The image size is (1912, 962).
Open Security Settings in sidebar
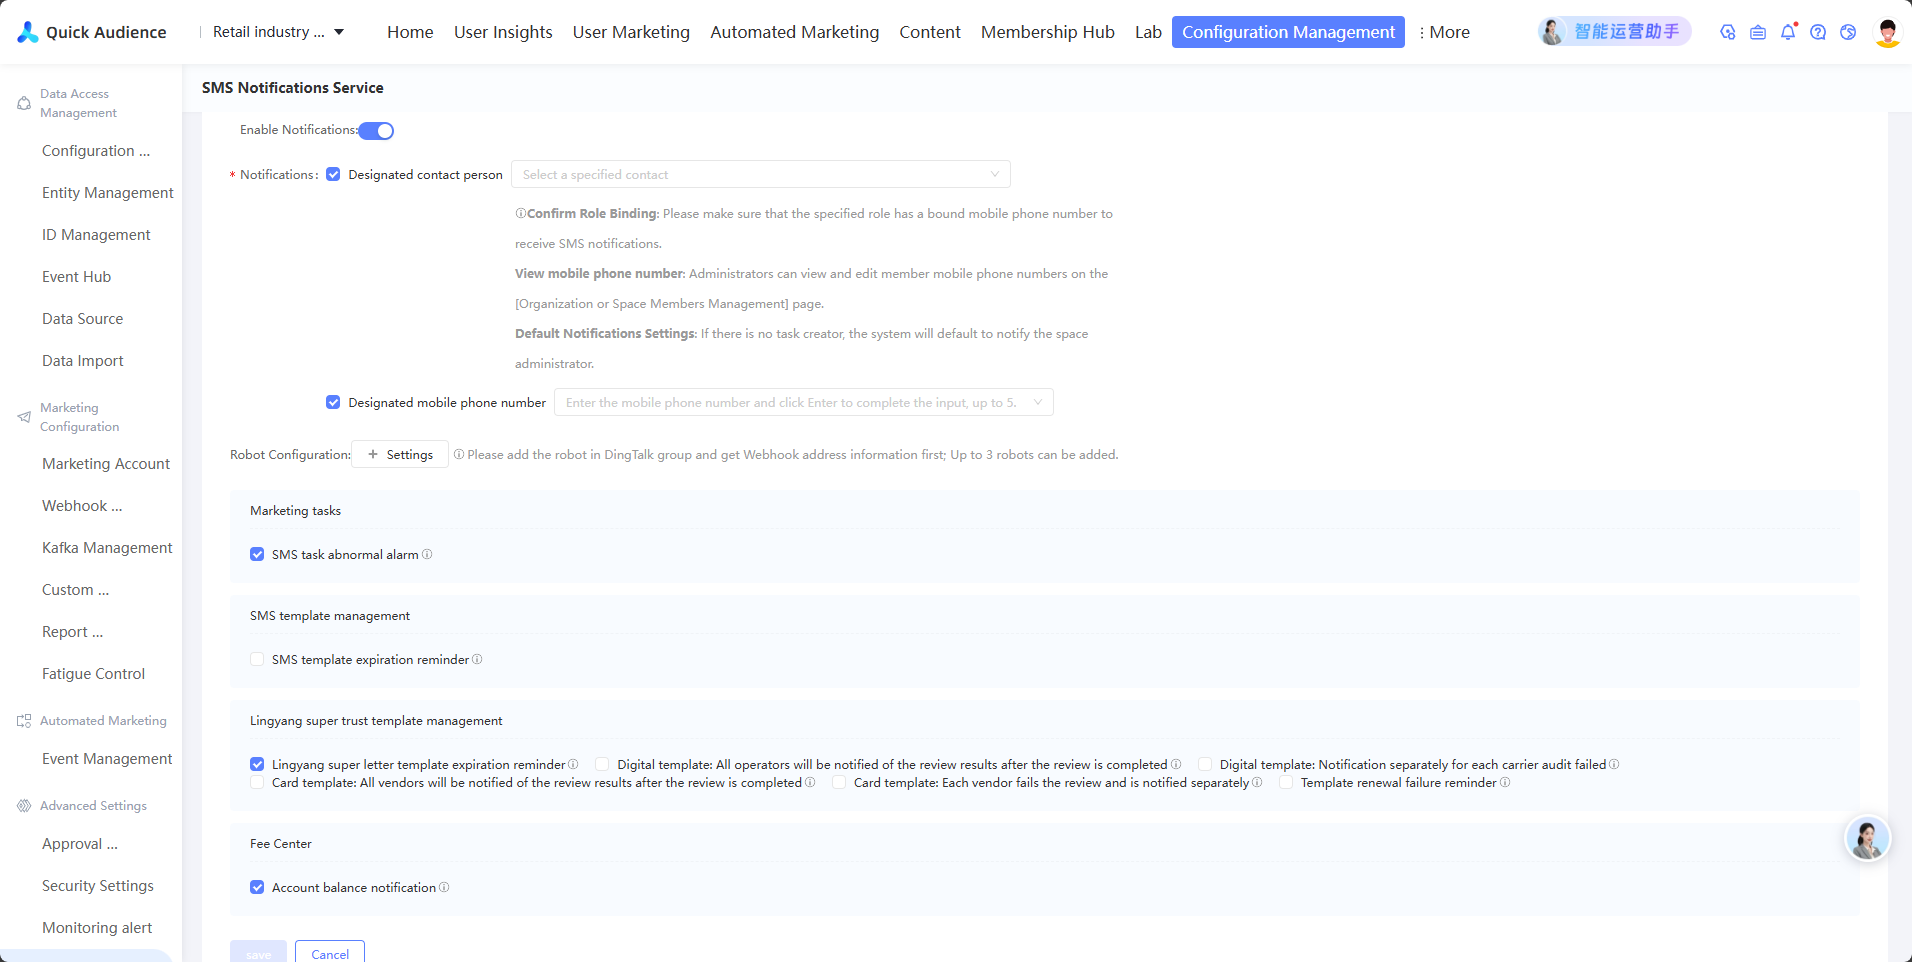click(x=98, y=886)
